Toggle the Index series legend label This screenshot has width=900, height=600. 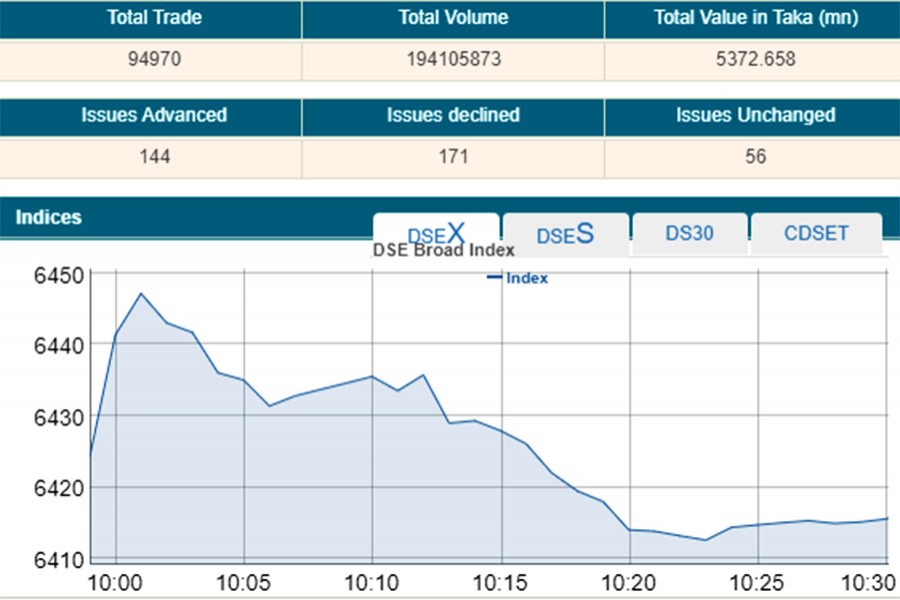click(527, 279)
